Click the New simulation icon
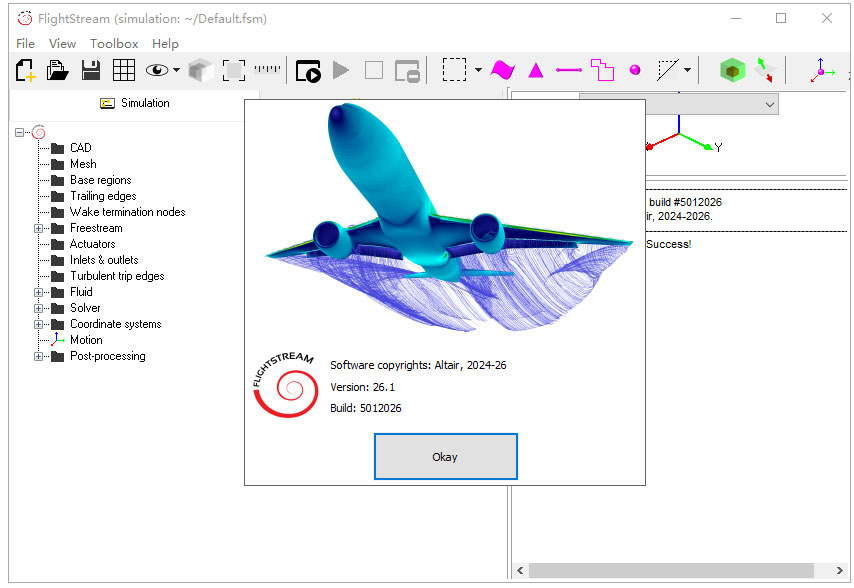 click(26, 70)
